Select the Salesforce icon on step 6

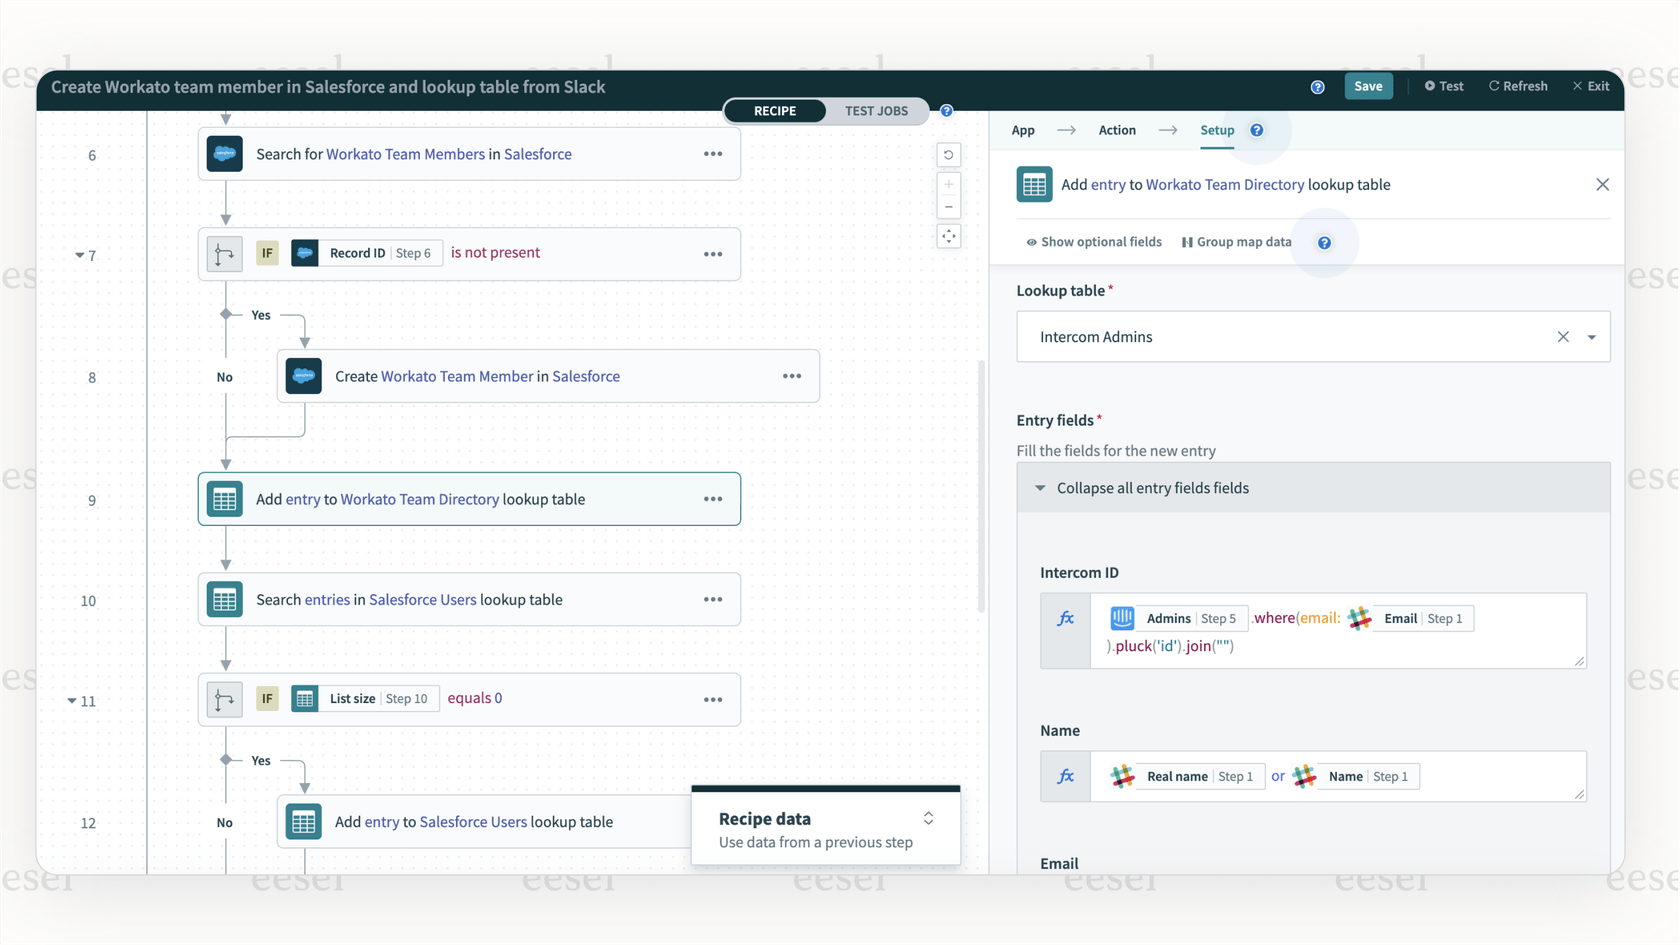tap(224, 154)
